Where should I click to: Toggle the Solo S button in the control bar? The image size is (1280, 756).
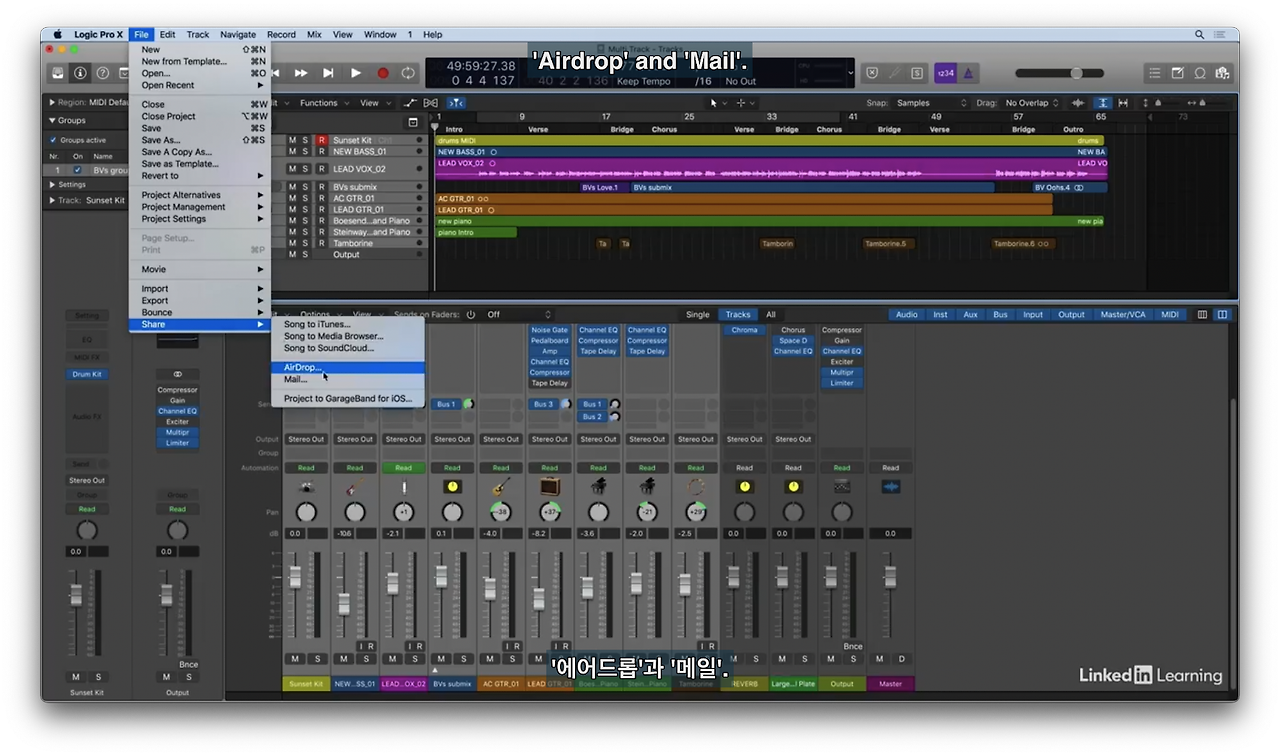[916, 73]
